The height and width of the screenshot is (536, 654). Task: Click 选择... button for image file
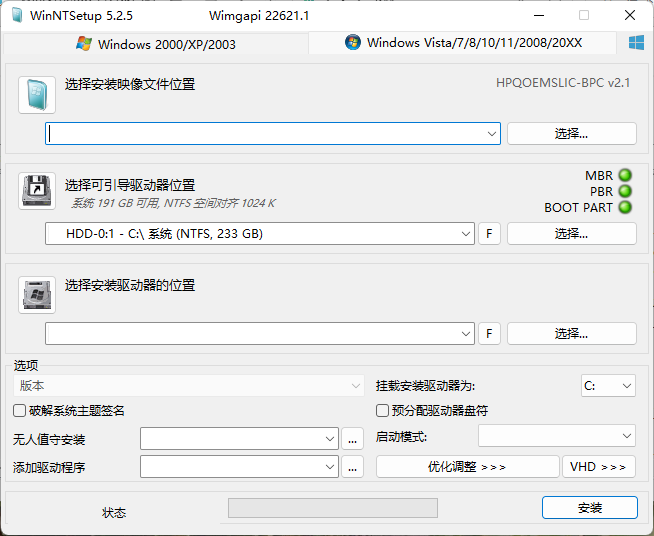pos(571,134)
